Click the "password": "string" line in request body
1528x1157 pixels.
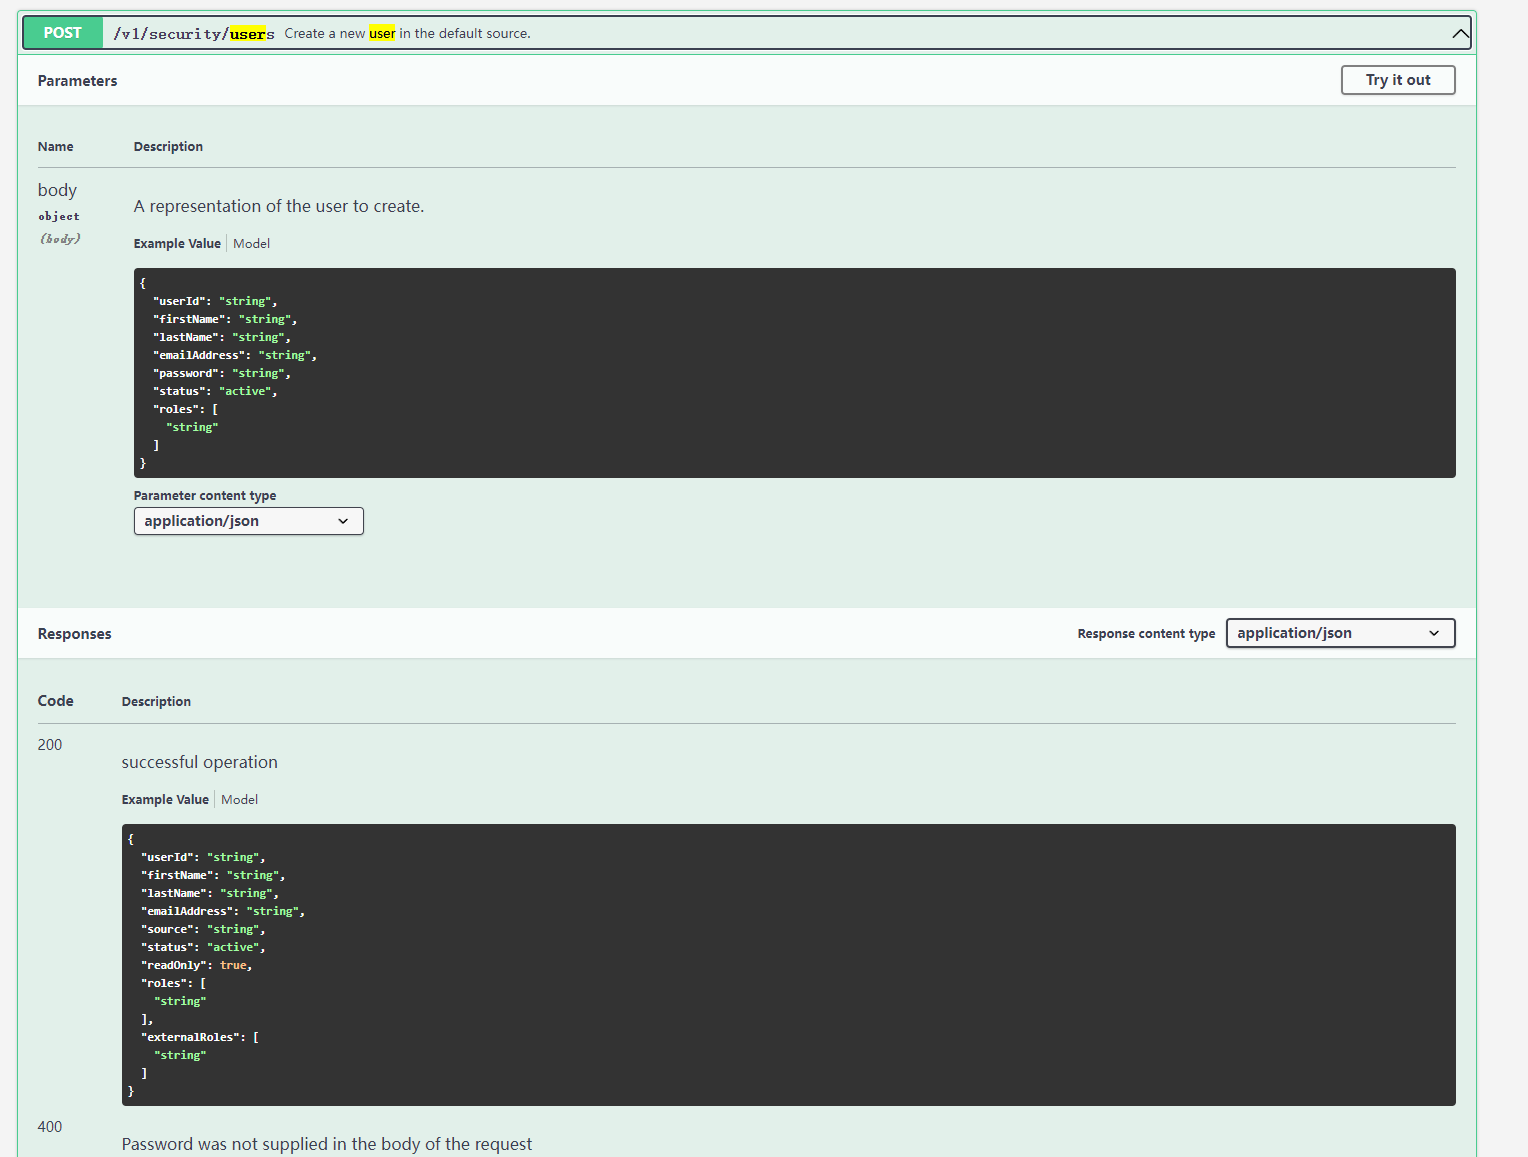222,373
